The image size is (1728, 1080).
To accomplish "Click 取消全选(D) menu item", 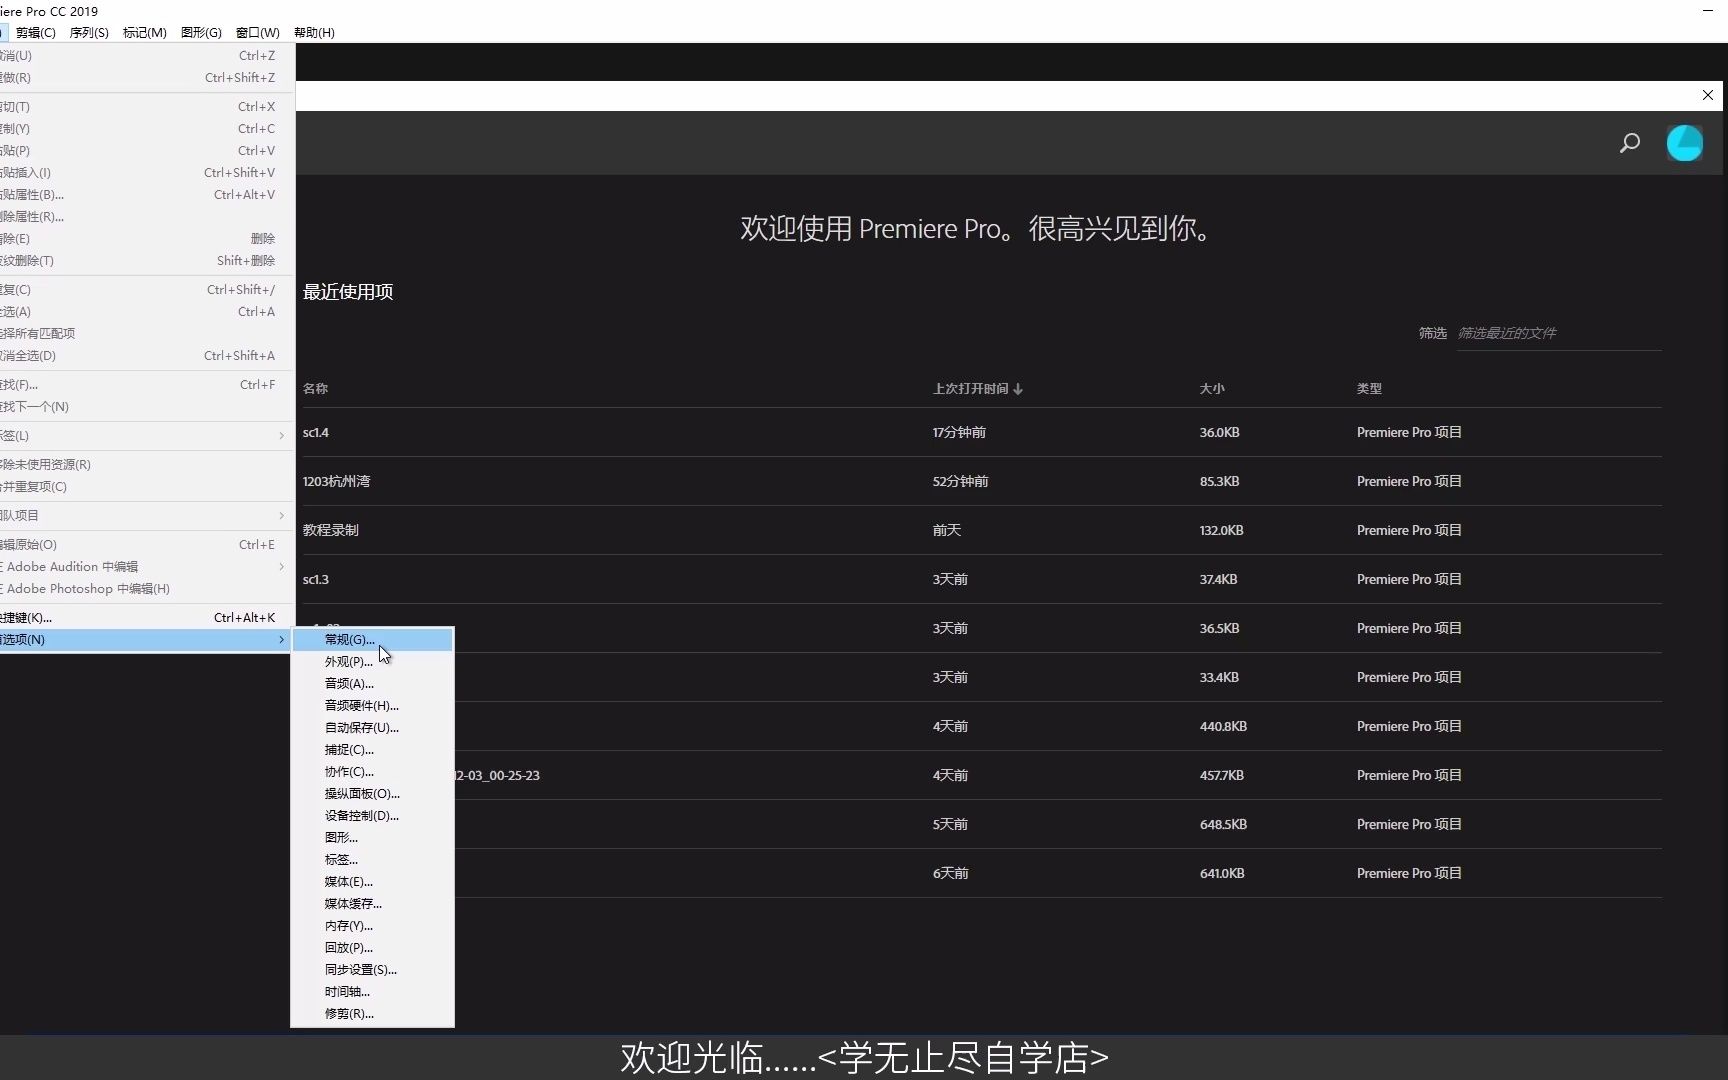I will coord(145,355).
